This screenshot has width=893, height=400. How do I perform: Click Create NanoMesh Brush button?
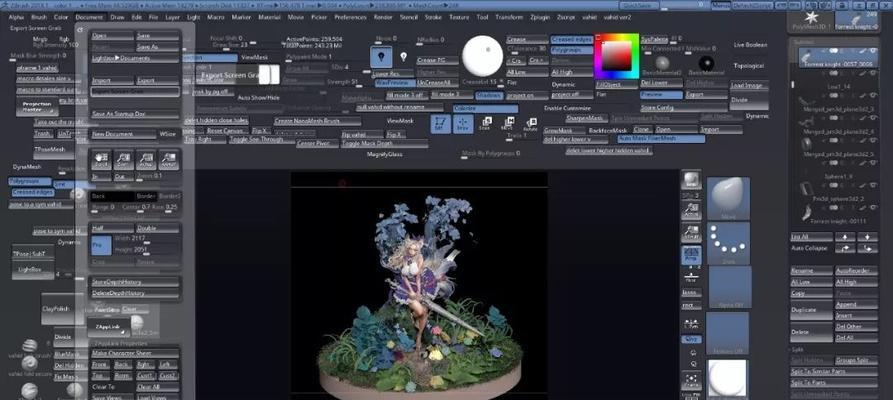317,121
